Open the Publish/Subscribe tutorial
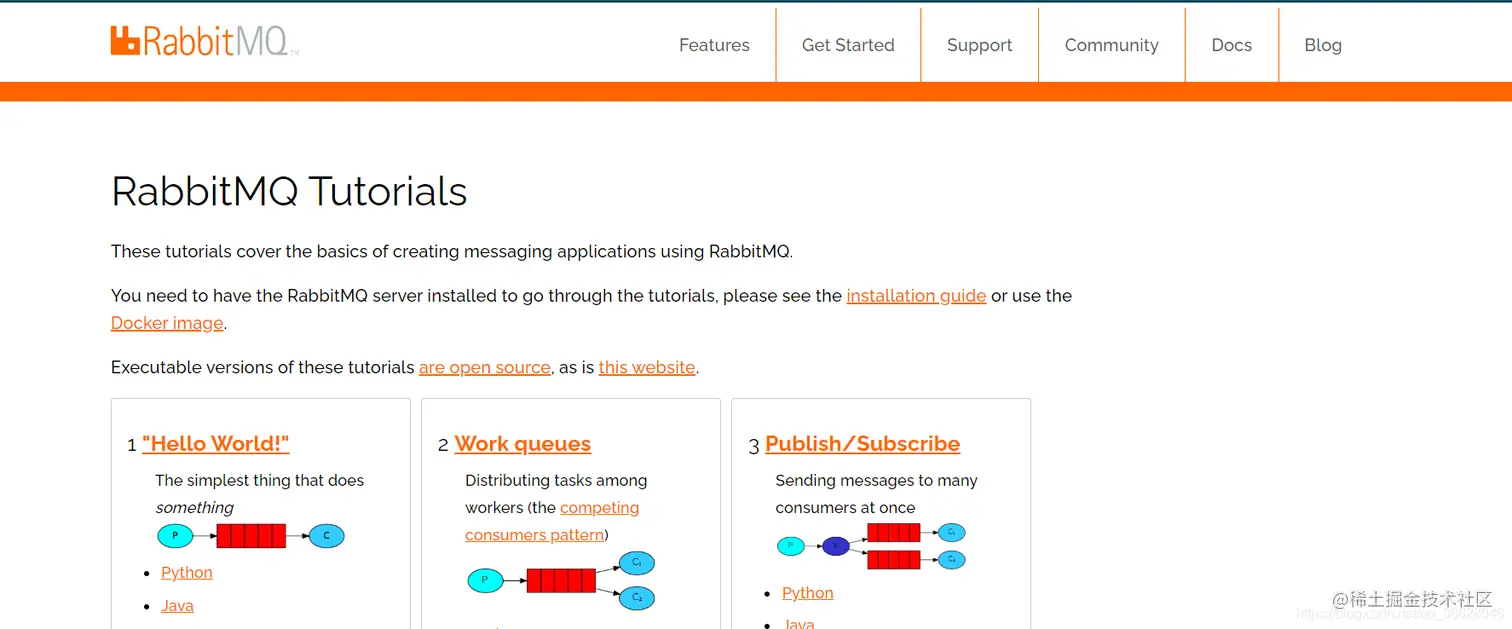 pos(862,444)
